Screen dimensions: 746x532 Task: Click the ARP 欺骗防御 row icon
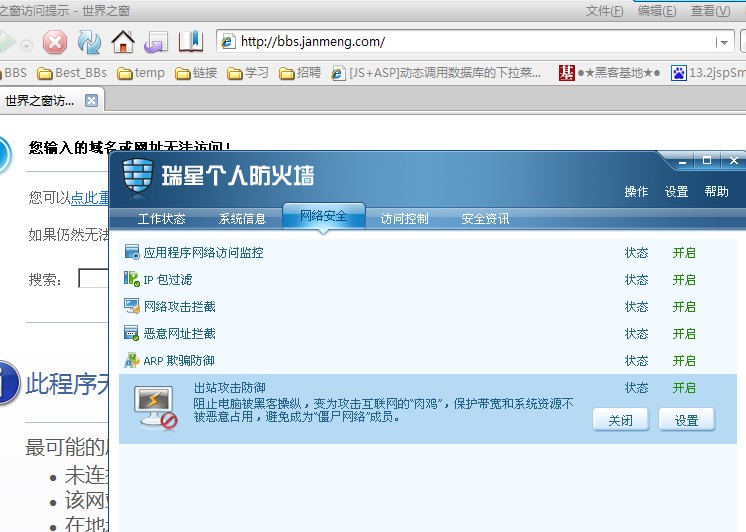132,360
